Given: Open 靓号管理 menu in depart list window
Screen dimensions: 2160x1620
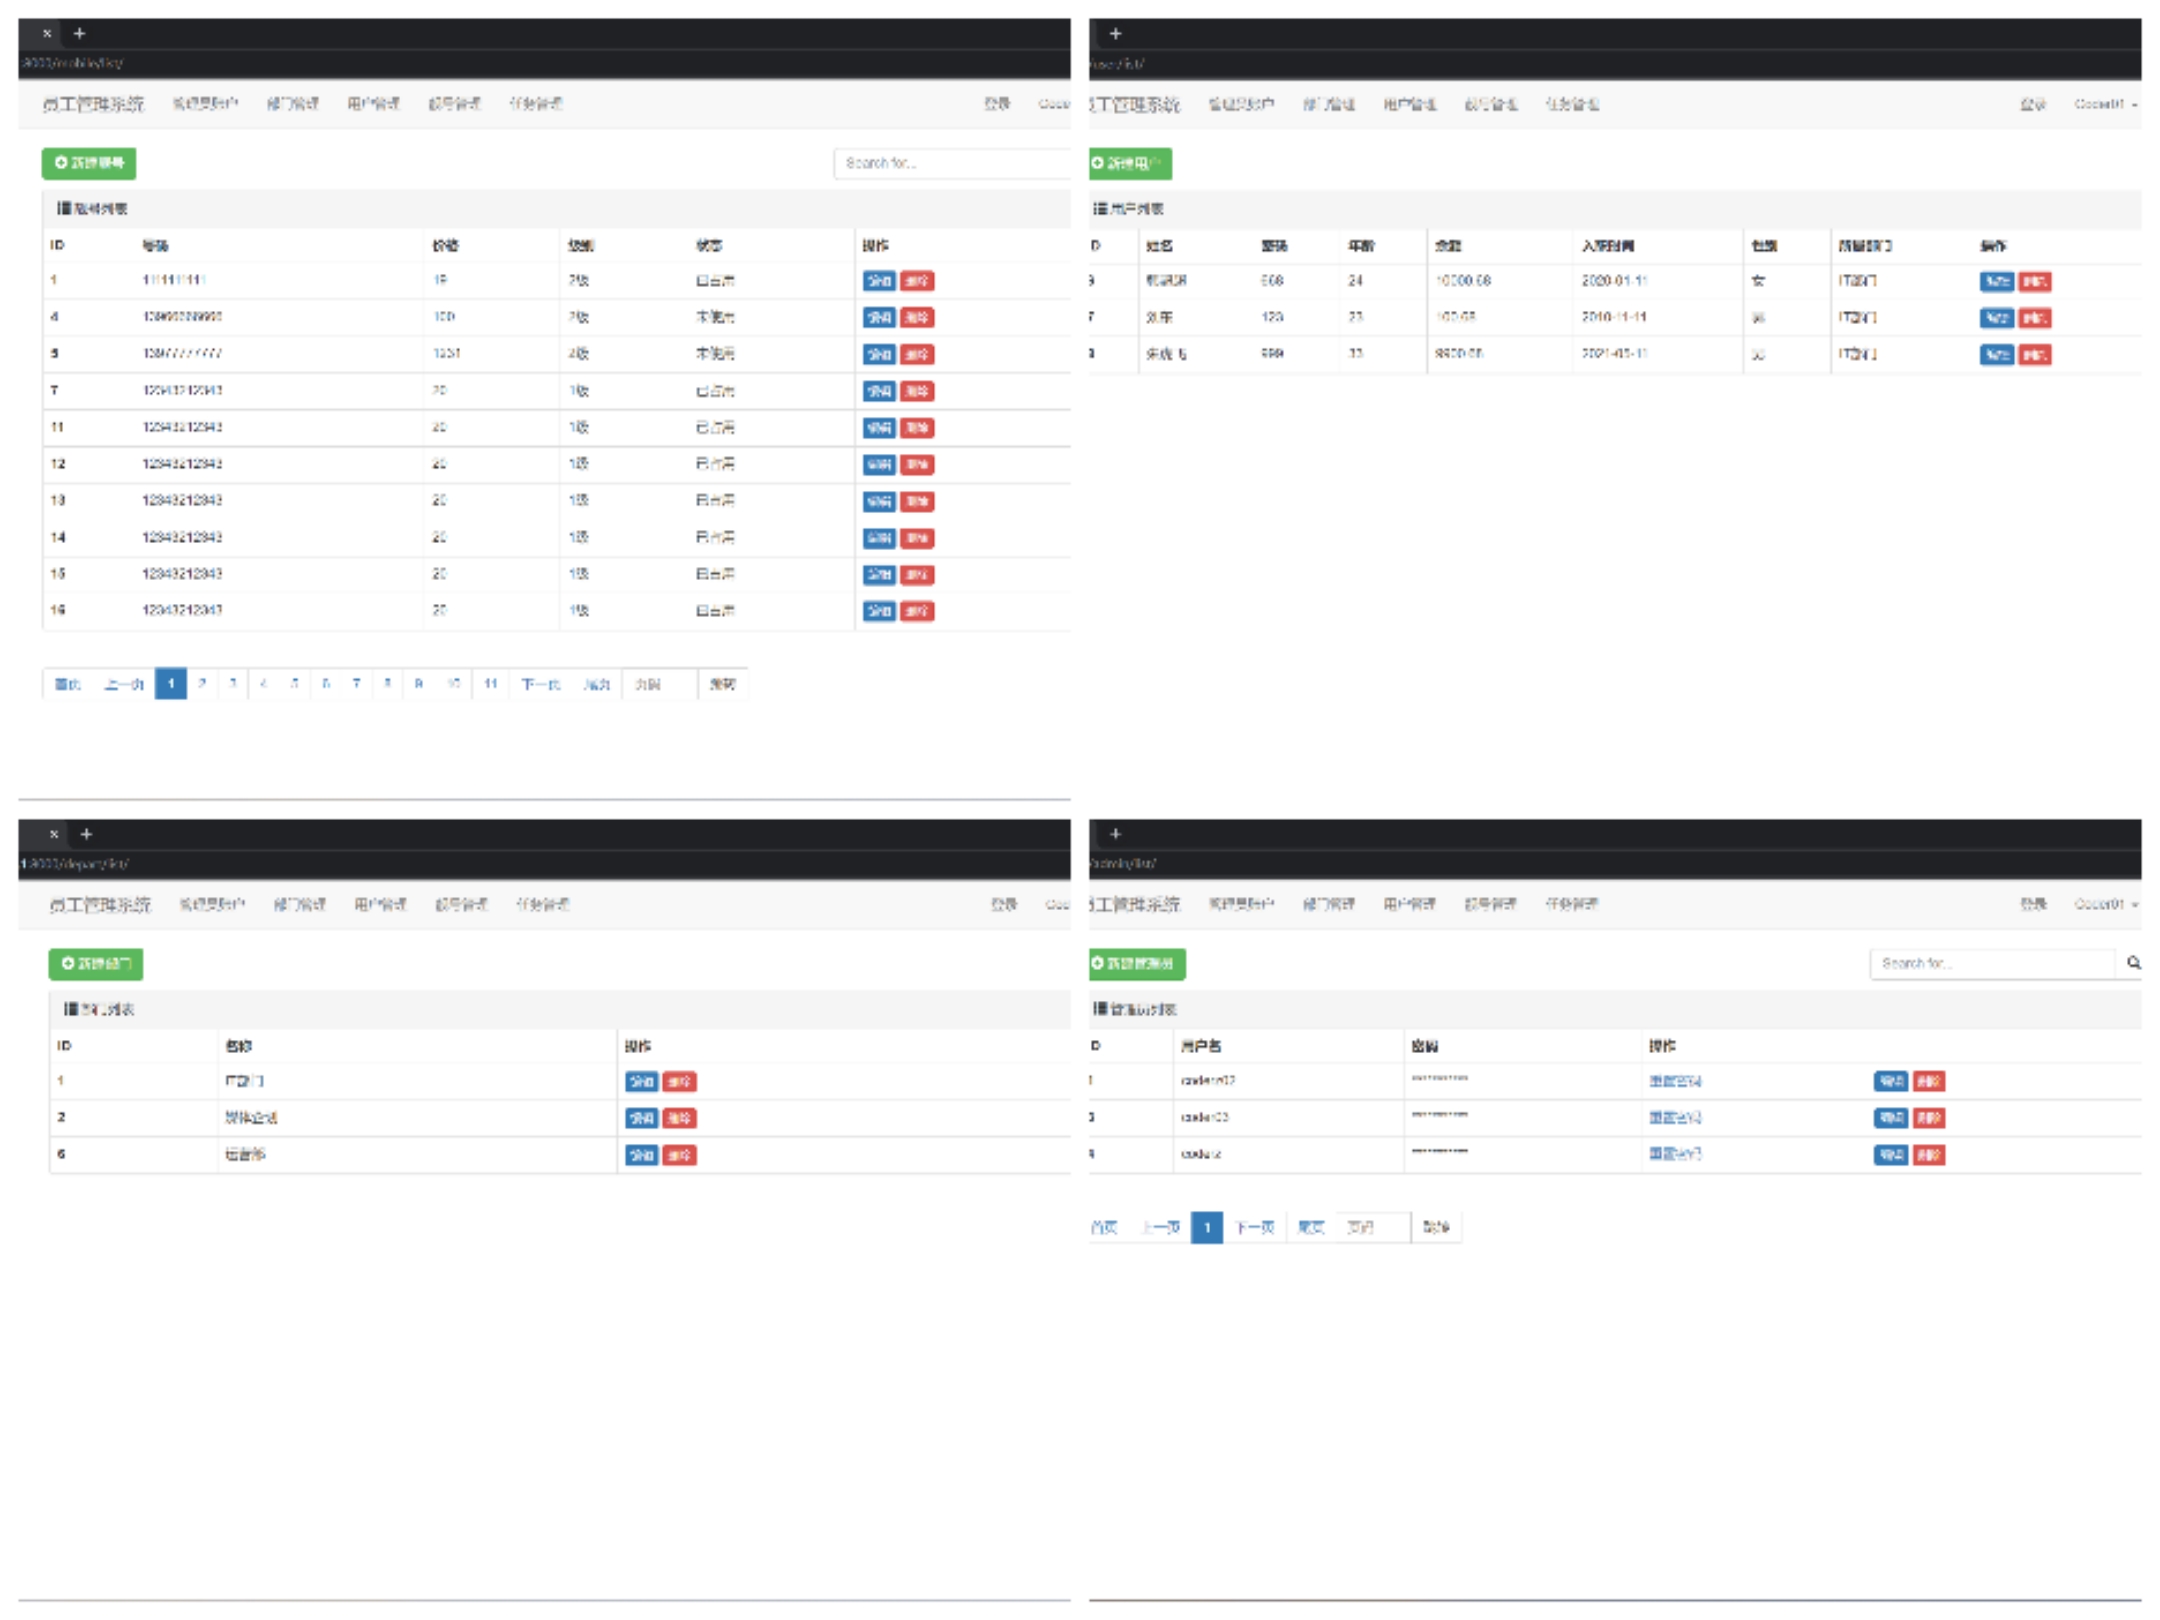Looking at the screenshot, I should (x=461, y=904).
